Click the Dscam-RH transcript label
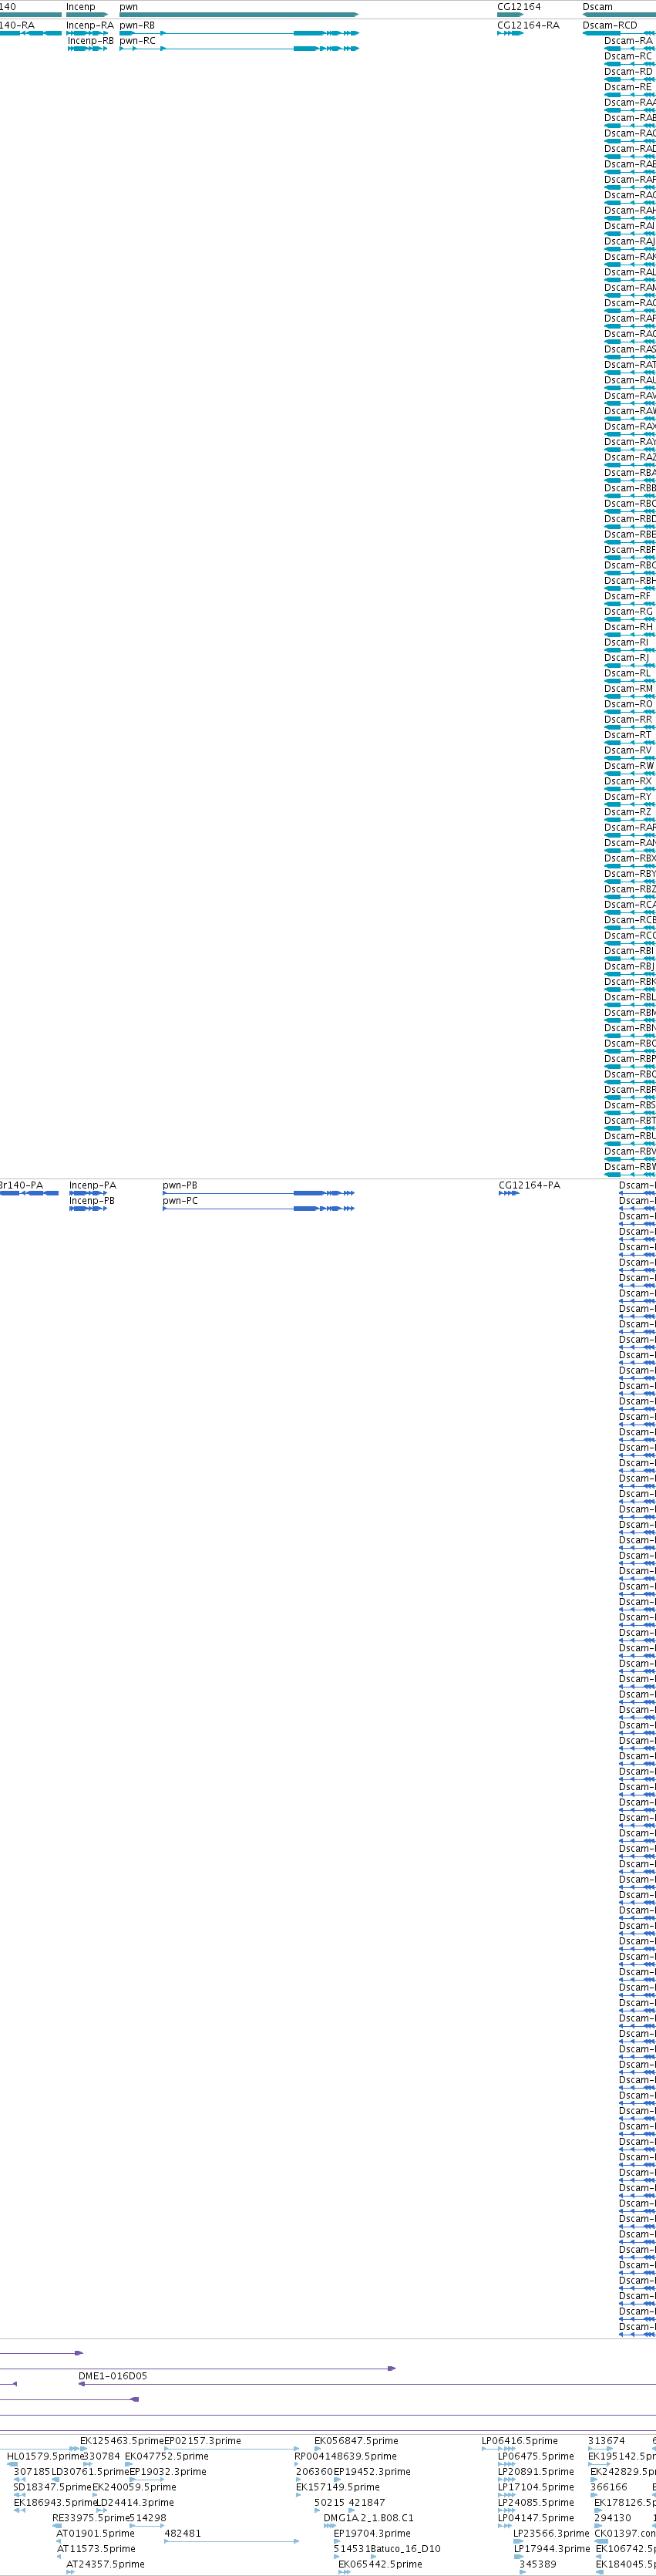 628,627
